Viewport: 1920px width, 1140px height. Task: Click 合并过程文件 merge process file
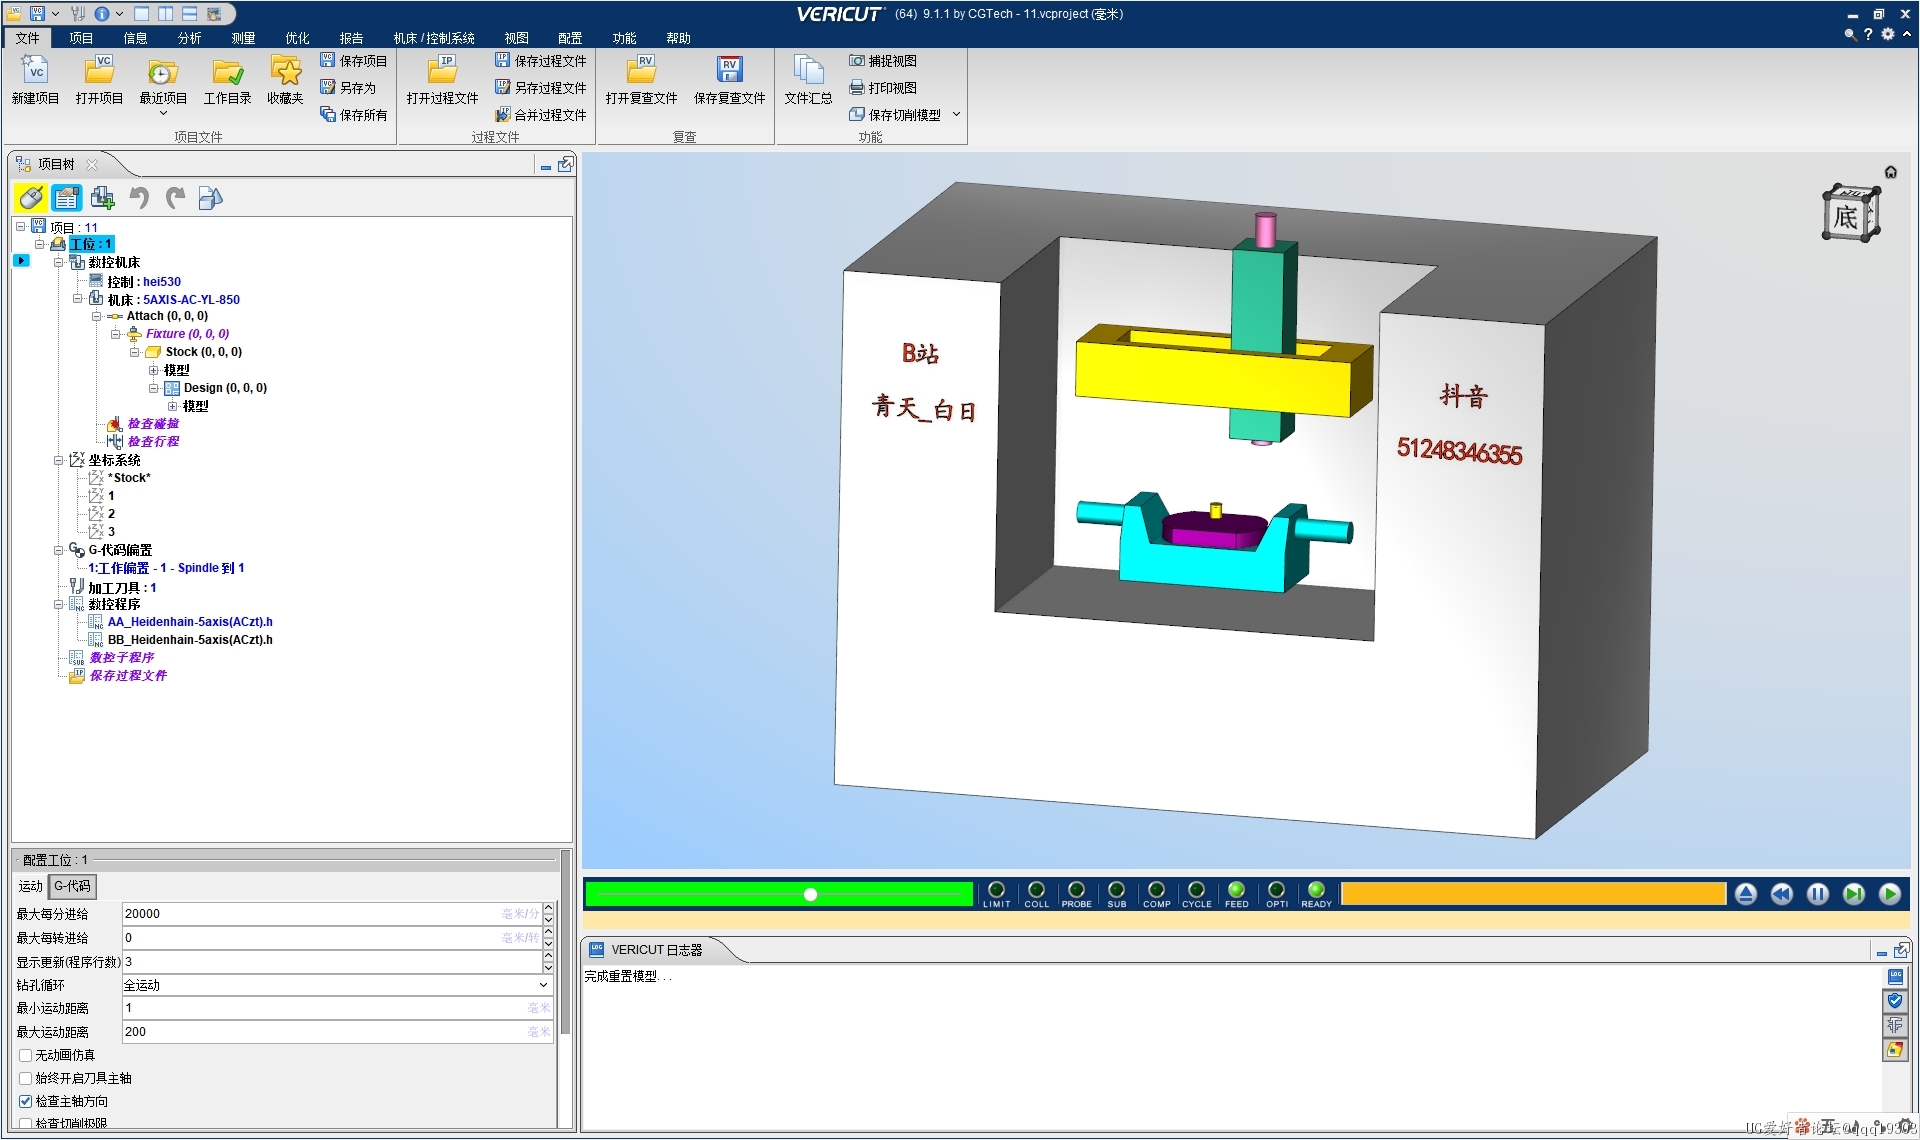pos(541,115)
